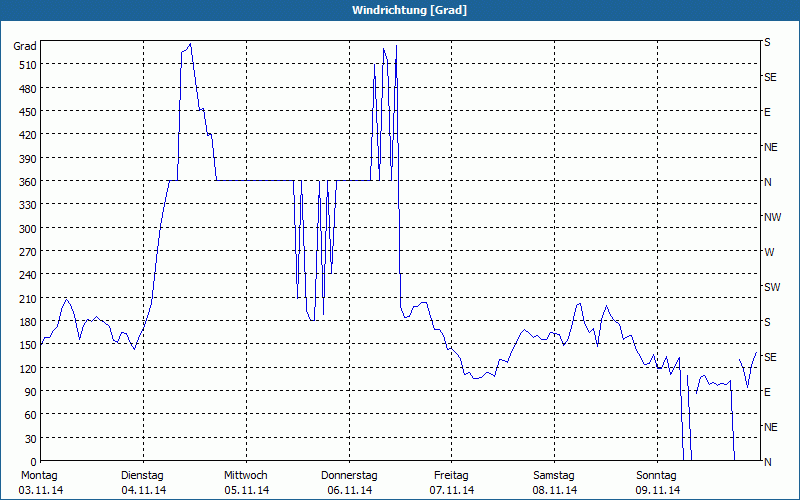
Task: Click the 180 degree axis label
Action: [28, 322]
